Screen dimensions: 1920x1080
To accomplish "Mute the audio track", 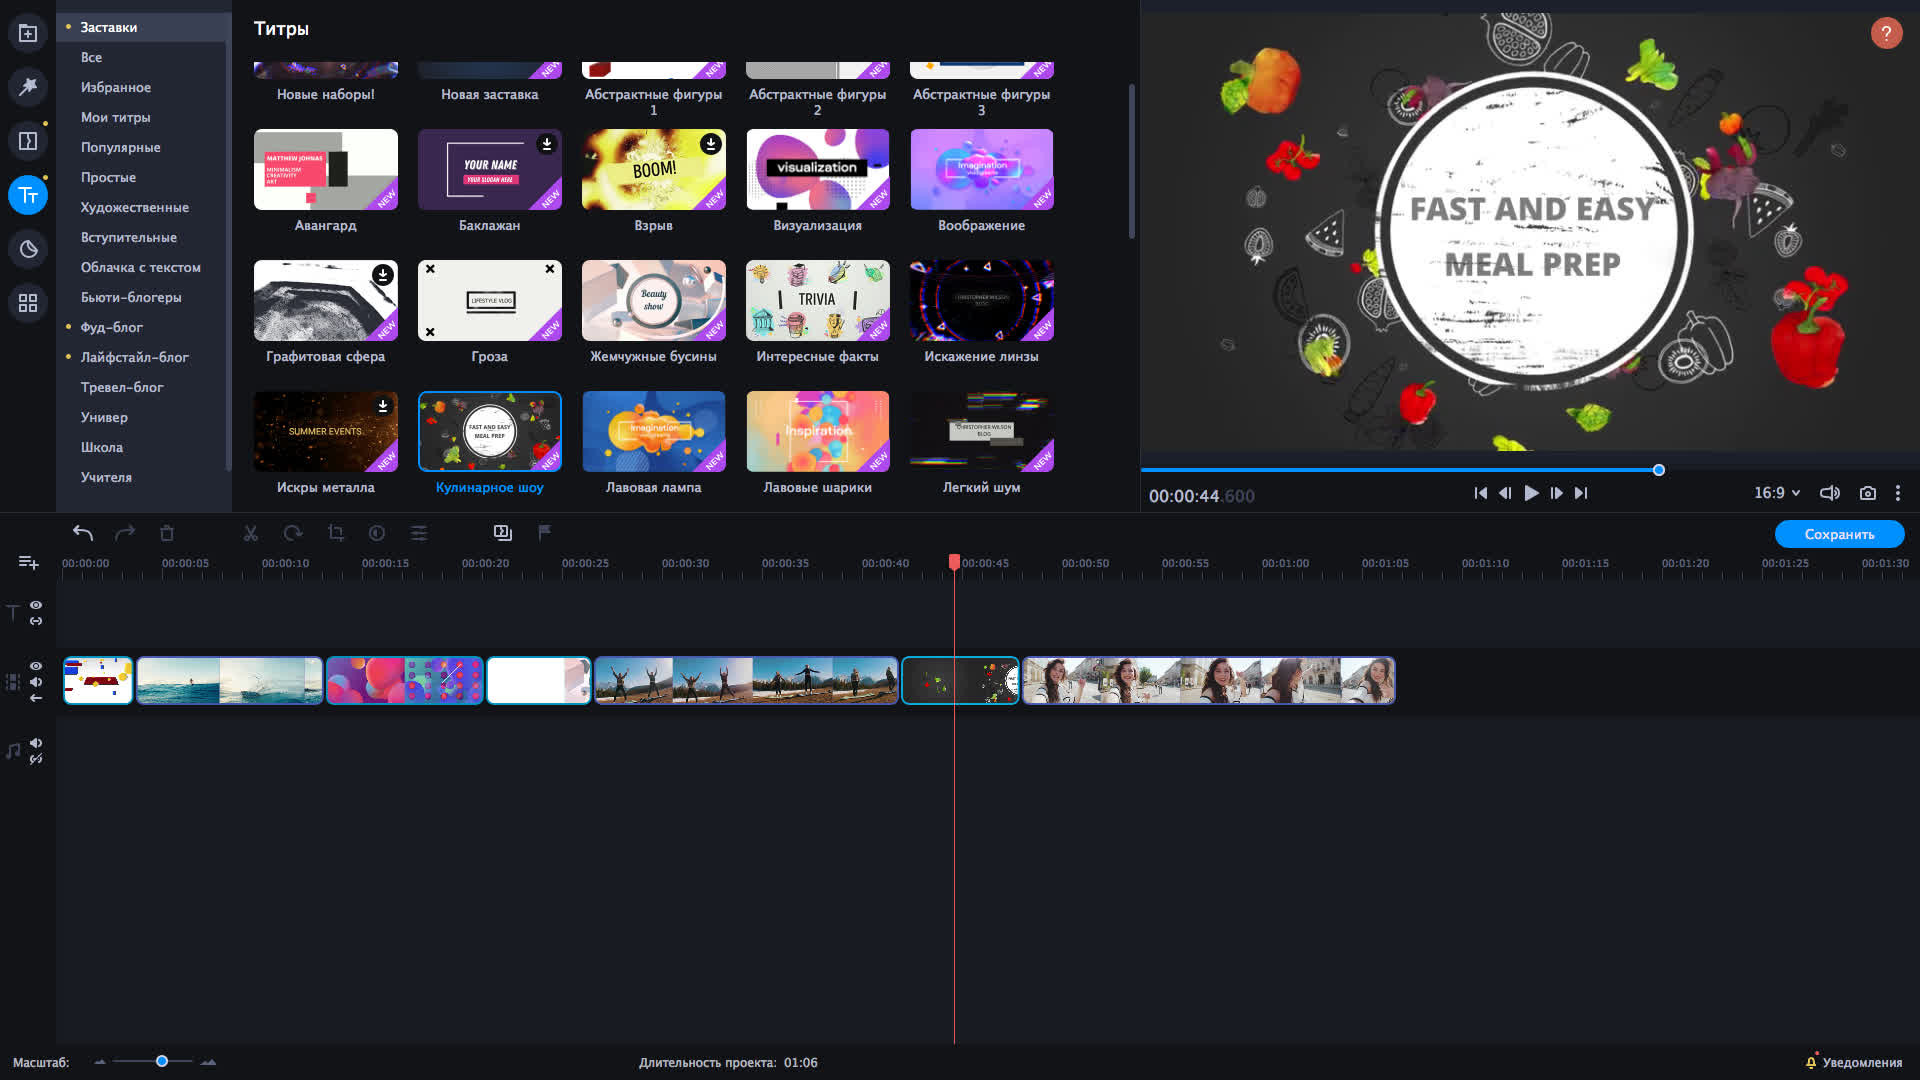I will tap(36, 743).
